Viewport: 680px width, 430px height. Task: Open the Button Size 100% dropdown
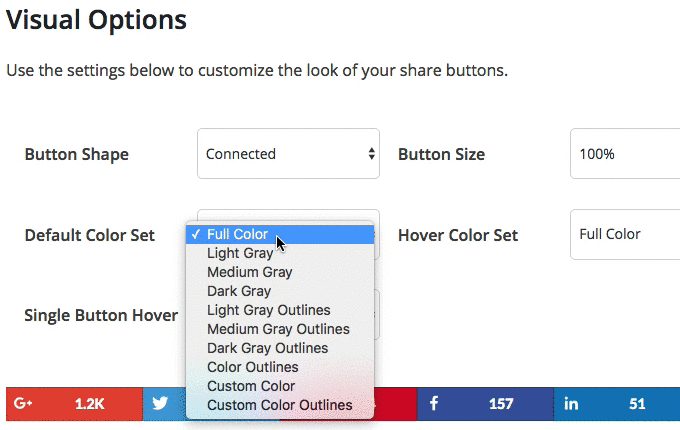click(625, 153)
